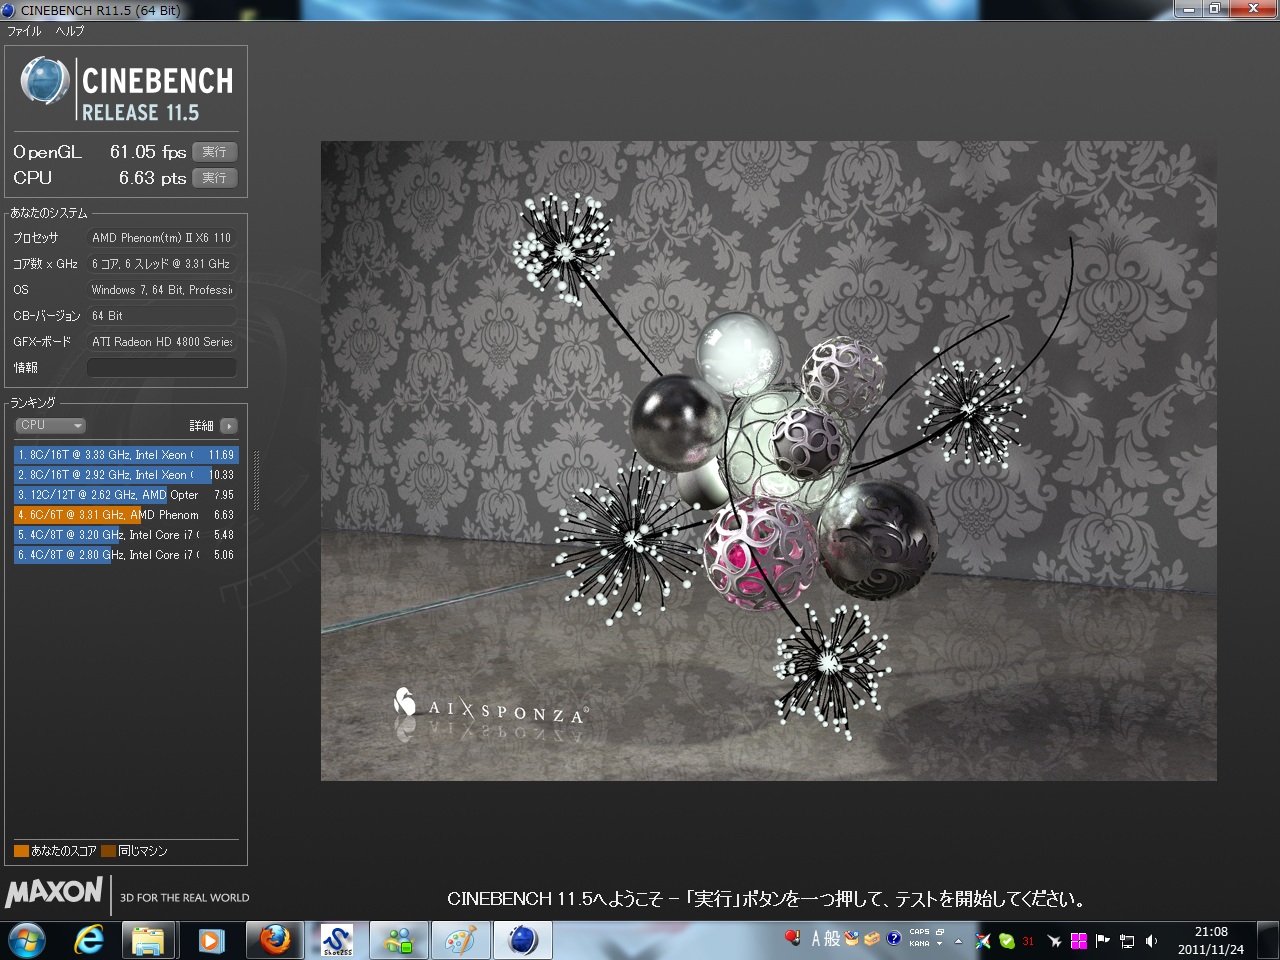This screenshot has width=1280, height=960.
Task: Run the OpenGL benchmark with its 実行 button
Action: (x=214, y=152)
